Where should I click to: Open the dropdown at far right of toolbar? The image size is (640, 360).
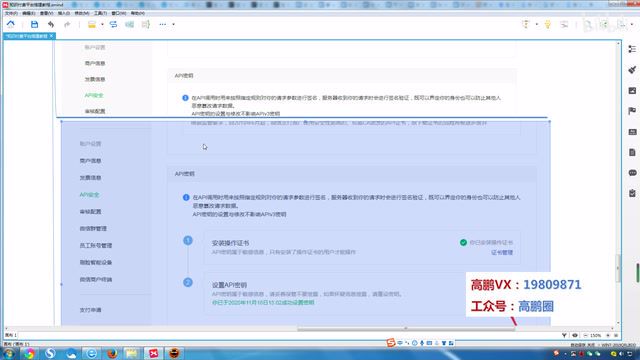coord(632,24)
